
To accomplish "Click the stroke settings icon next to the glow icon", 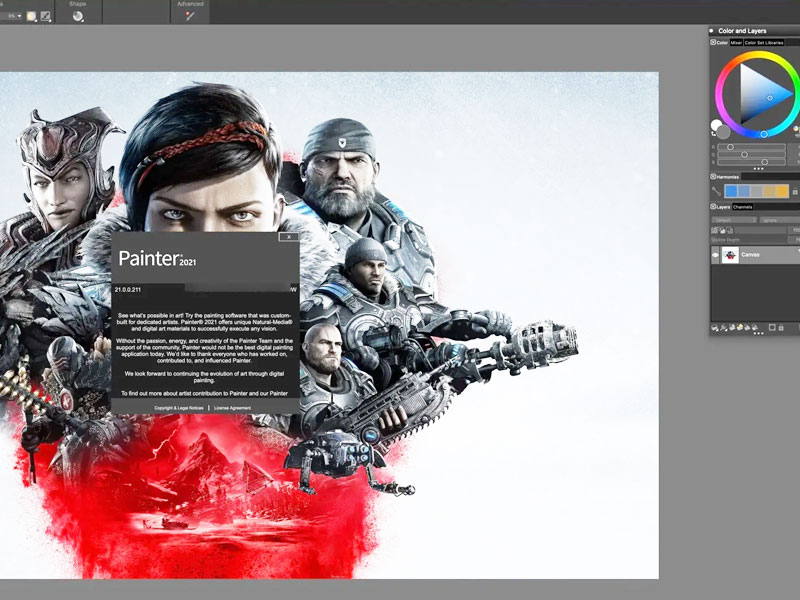I will click(x=46, y=16).
